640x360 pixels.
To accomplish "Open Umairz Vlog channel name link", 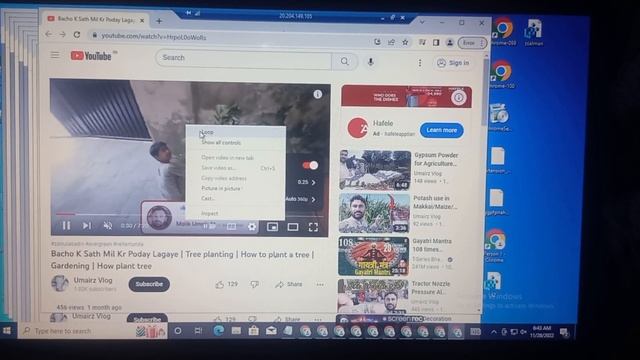I will pos(93,280).
